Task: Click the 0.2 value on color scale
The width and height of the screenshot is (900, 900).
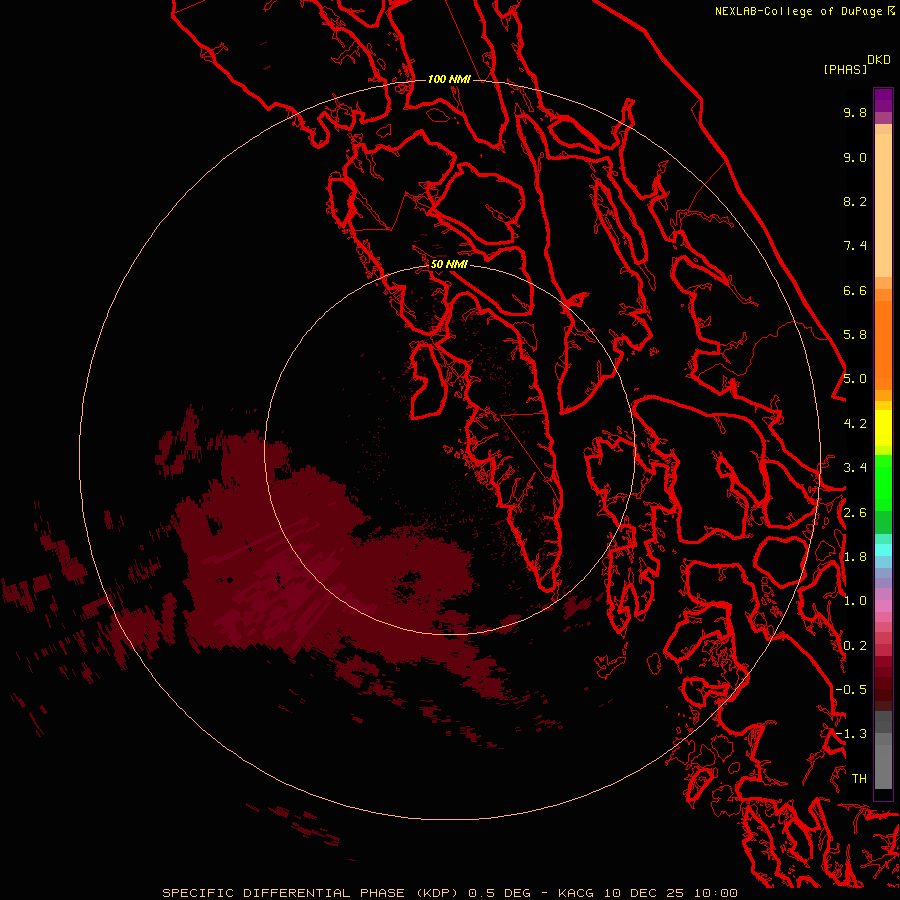Action: (x=855, y=646)
